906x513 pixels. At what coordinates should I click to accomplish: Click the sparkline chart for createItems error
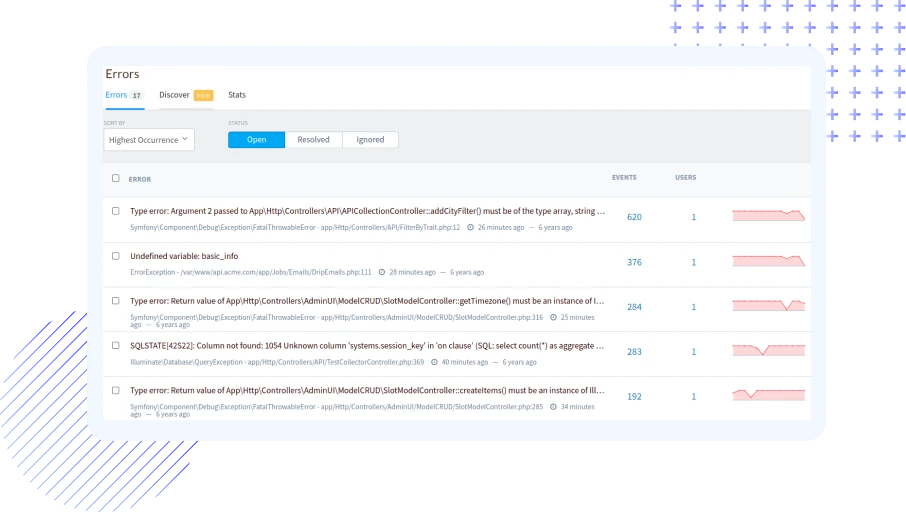[768, 395]
